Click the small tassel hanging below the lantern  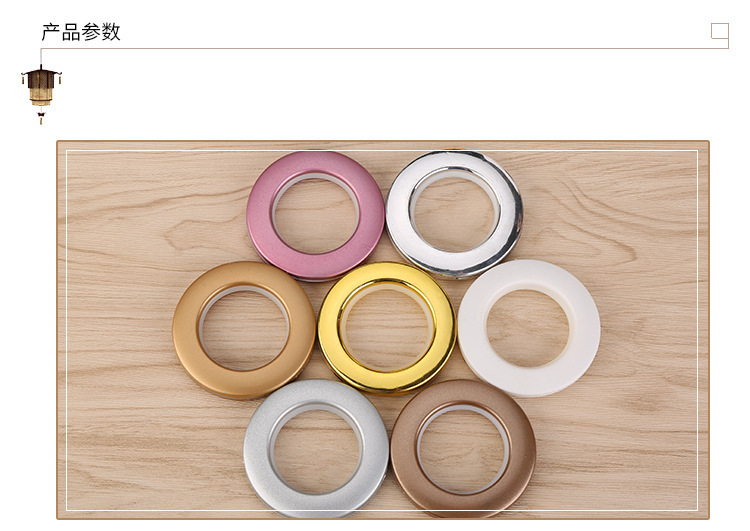41,118
